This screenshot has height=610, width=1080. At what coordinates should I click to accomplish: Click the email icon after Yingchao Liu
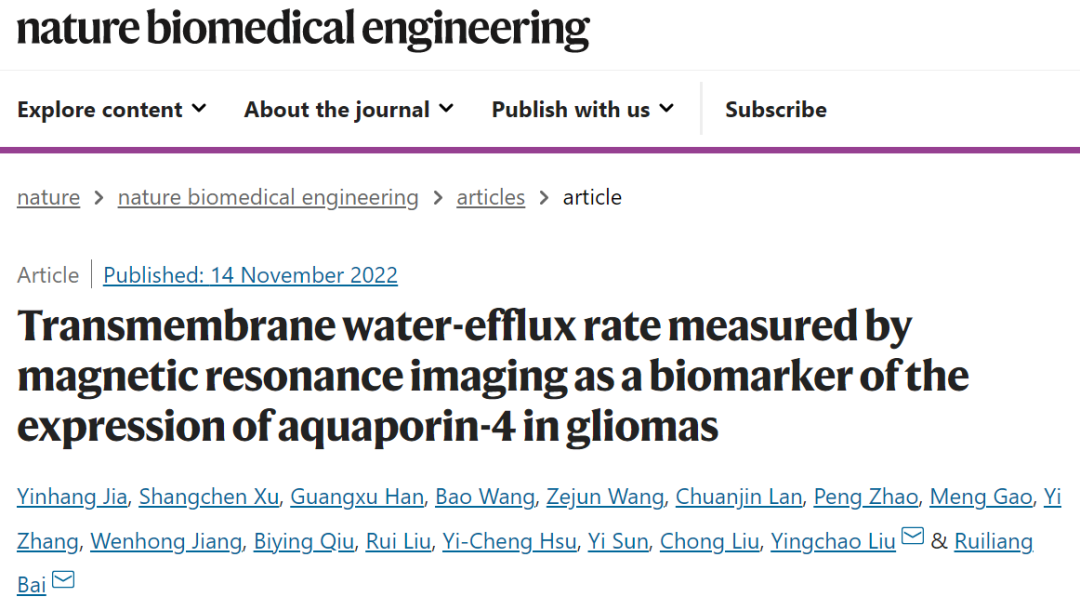pyautogui.click(x=912, y=537)
